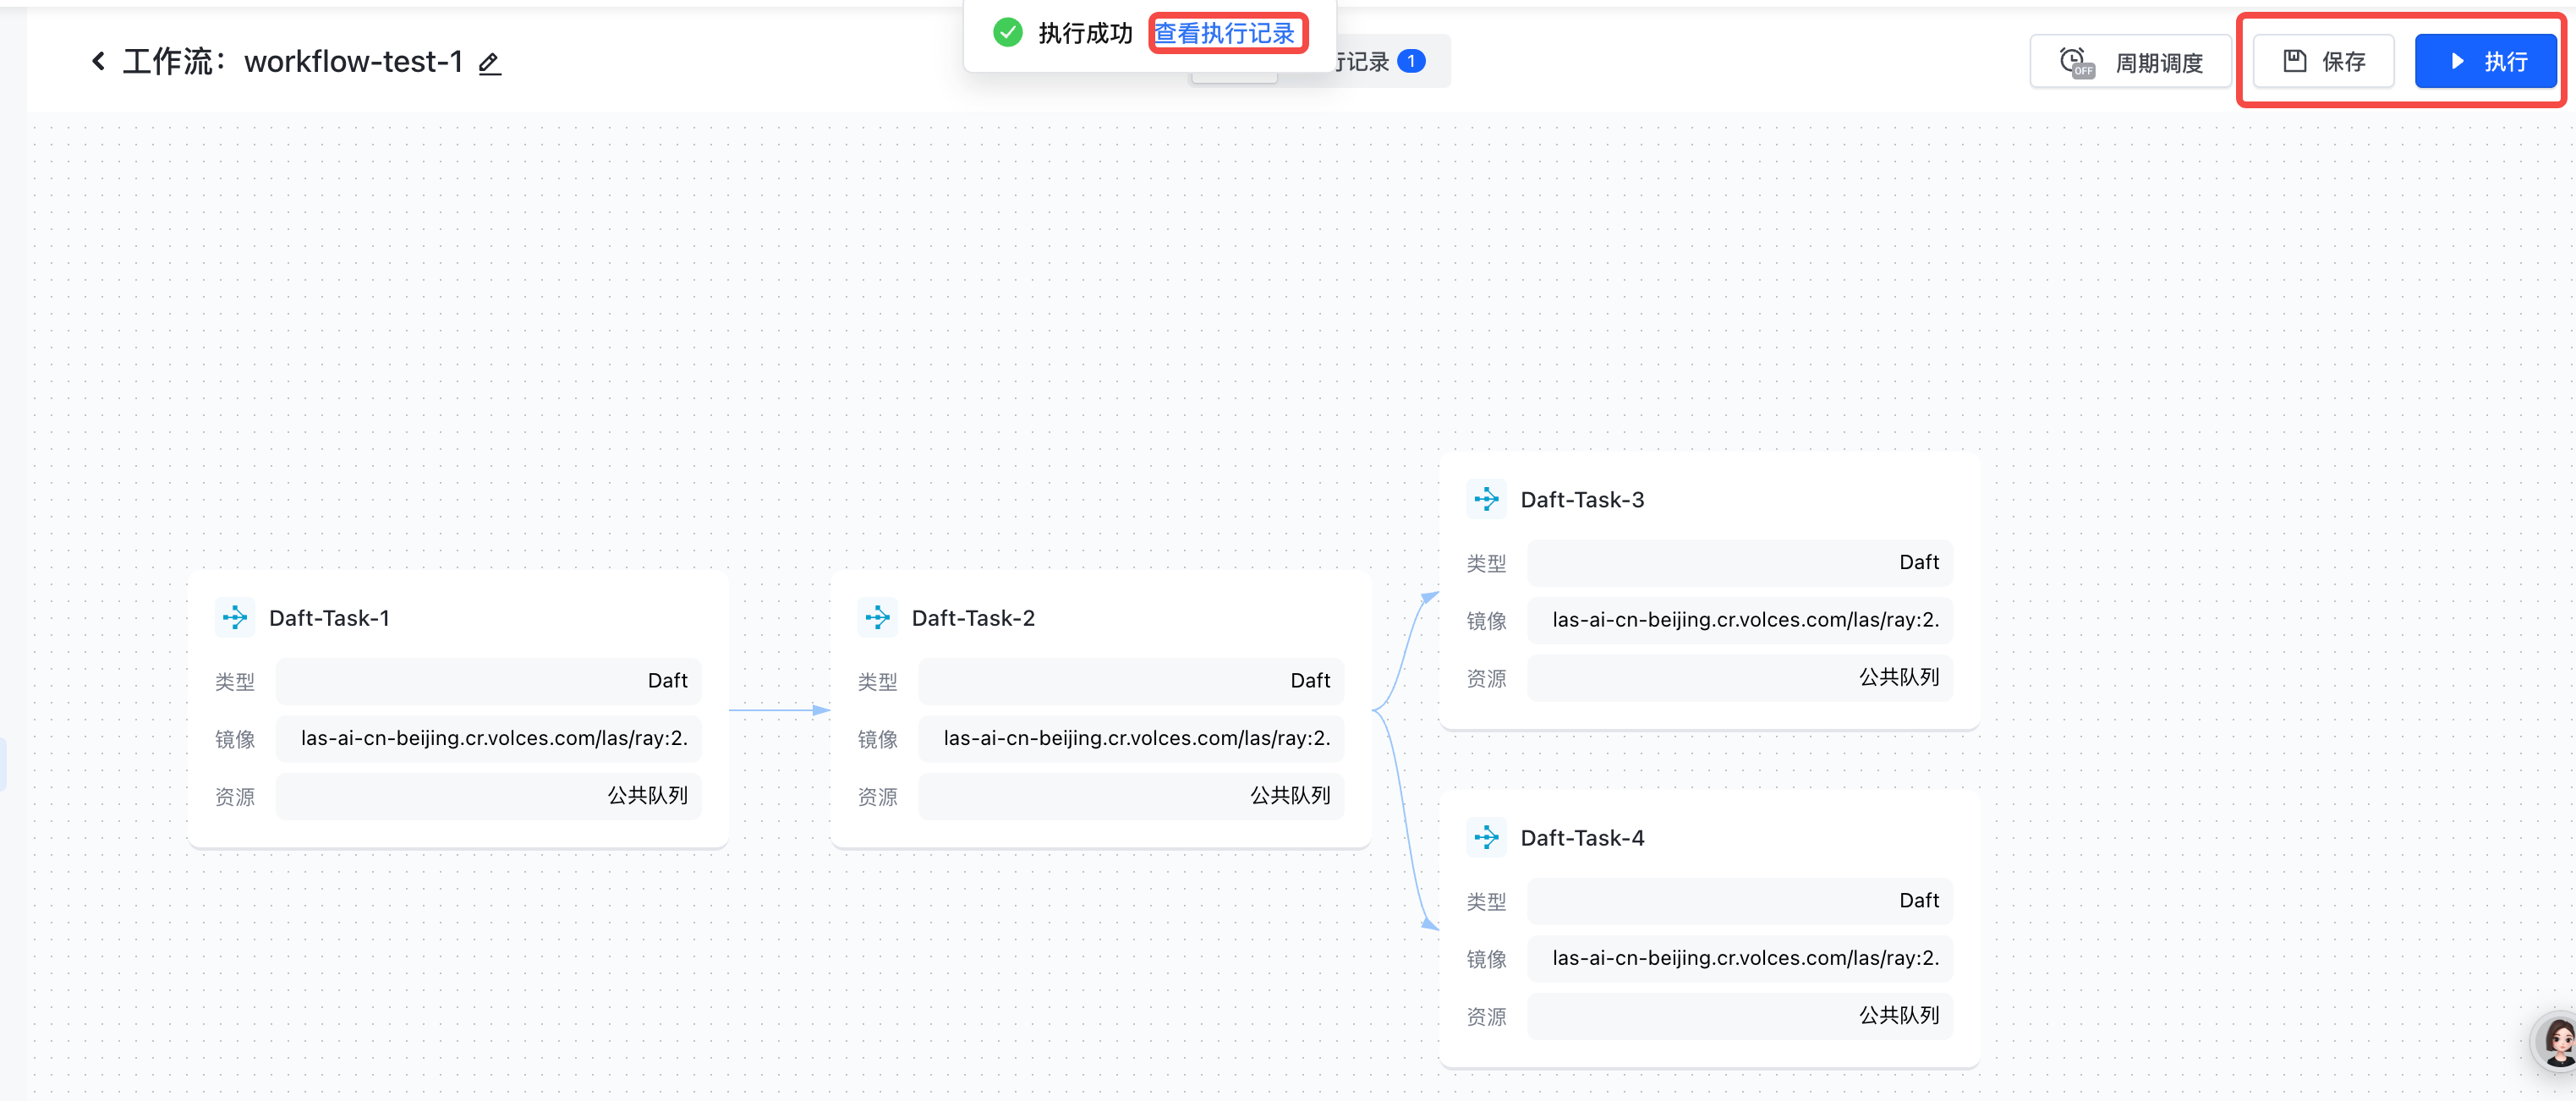Click the arrow connecting Daft-Task-1 to Daft-Task-2
This screenshot has width=2576, height=1101.
(779, 710)
